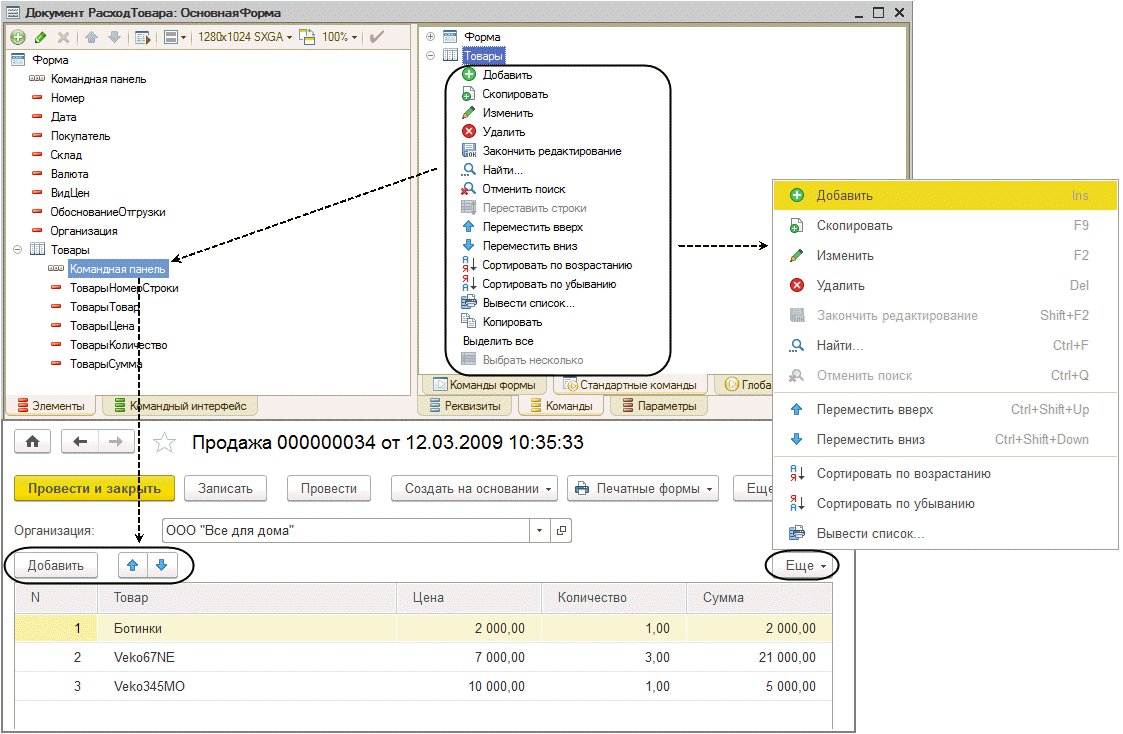Click the move element up arrow in editor toolbar

tap(92, 37)
